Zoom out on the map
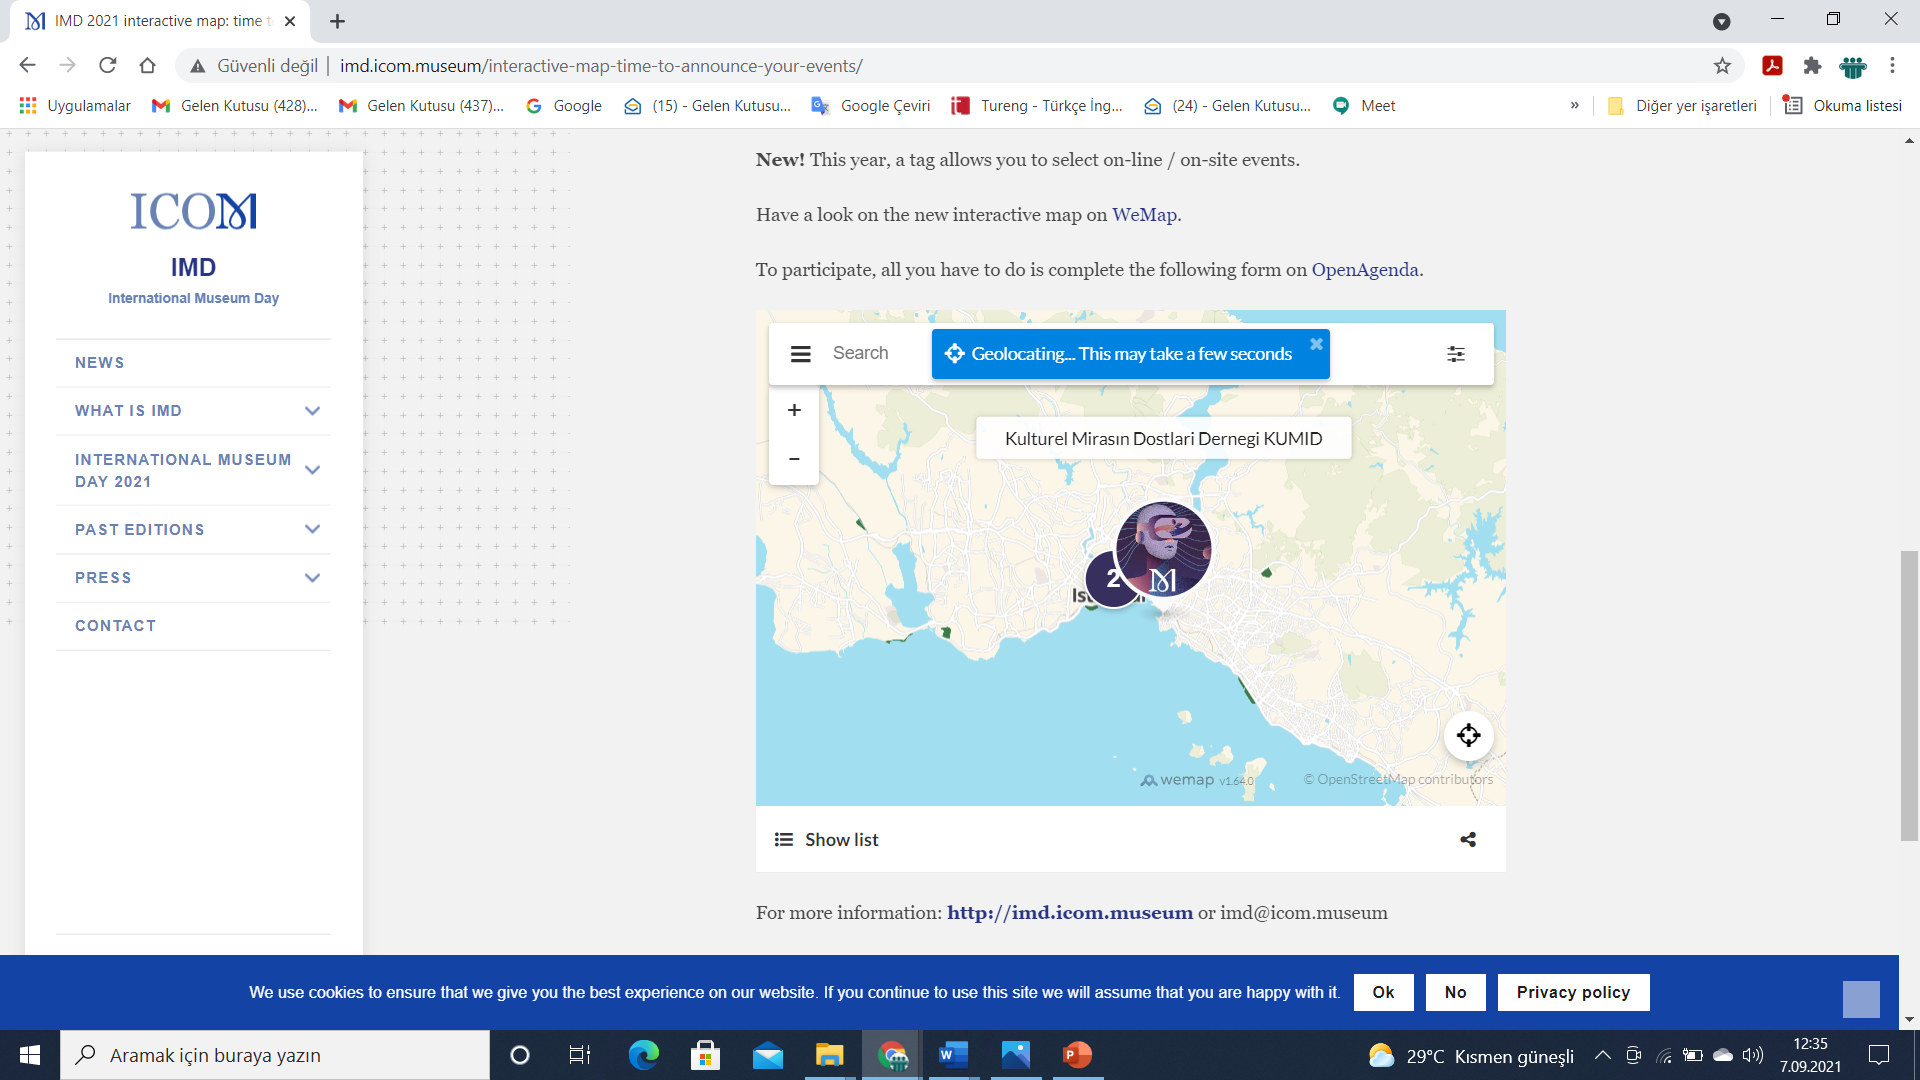1920x1080 pixels. (794, 459)
